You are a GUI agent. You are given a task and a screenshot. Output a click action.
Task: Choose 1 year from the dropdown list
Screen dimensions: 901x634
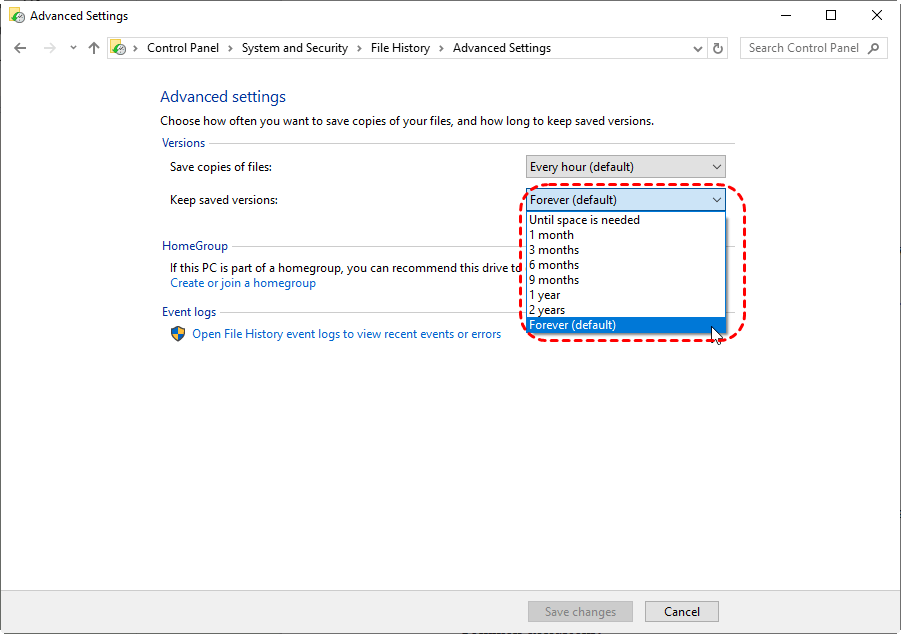coord(545,295)
